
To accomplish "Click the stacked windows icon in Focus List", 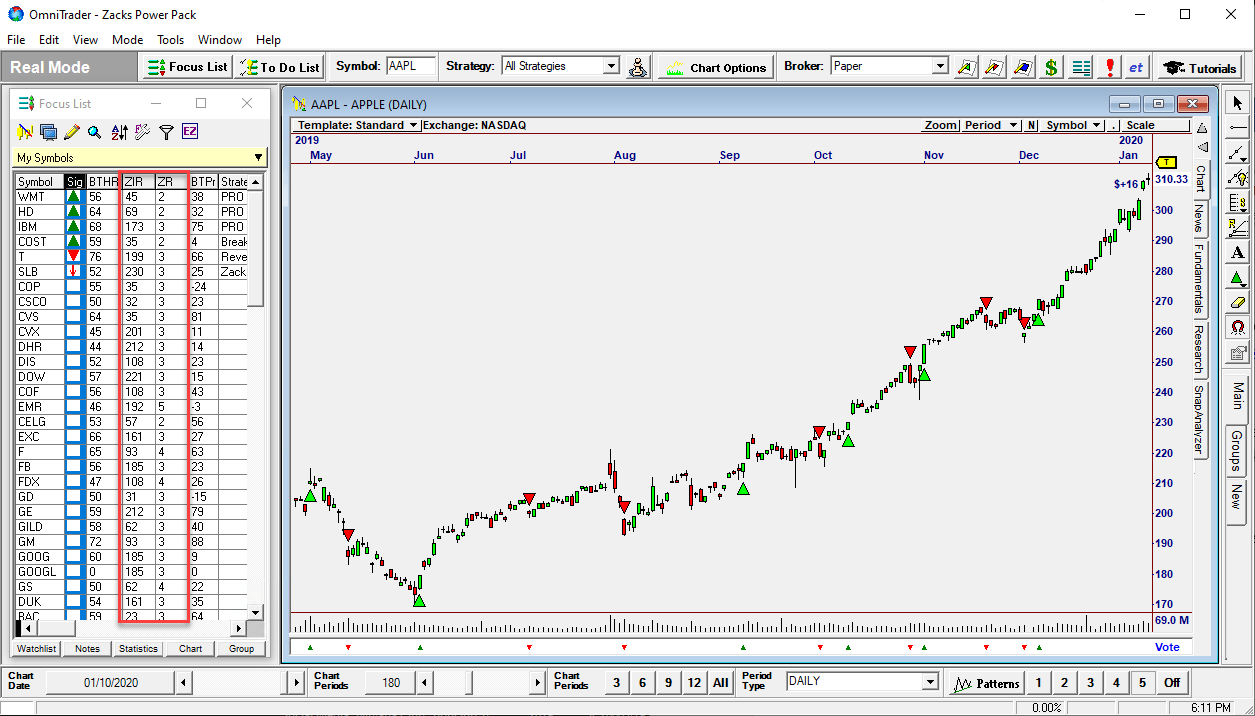I will click(49, 132).
